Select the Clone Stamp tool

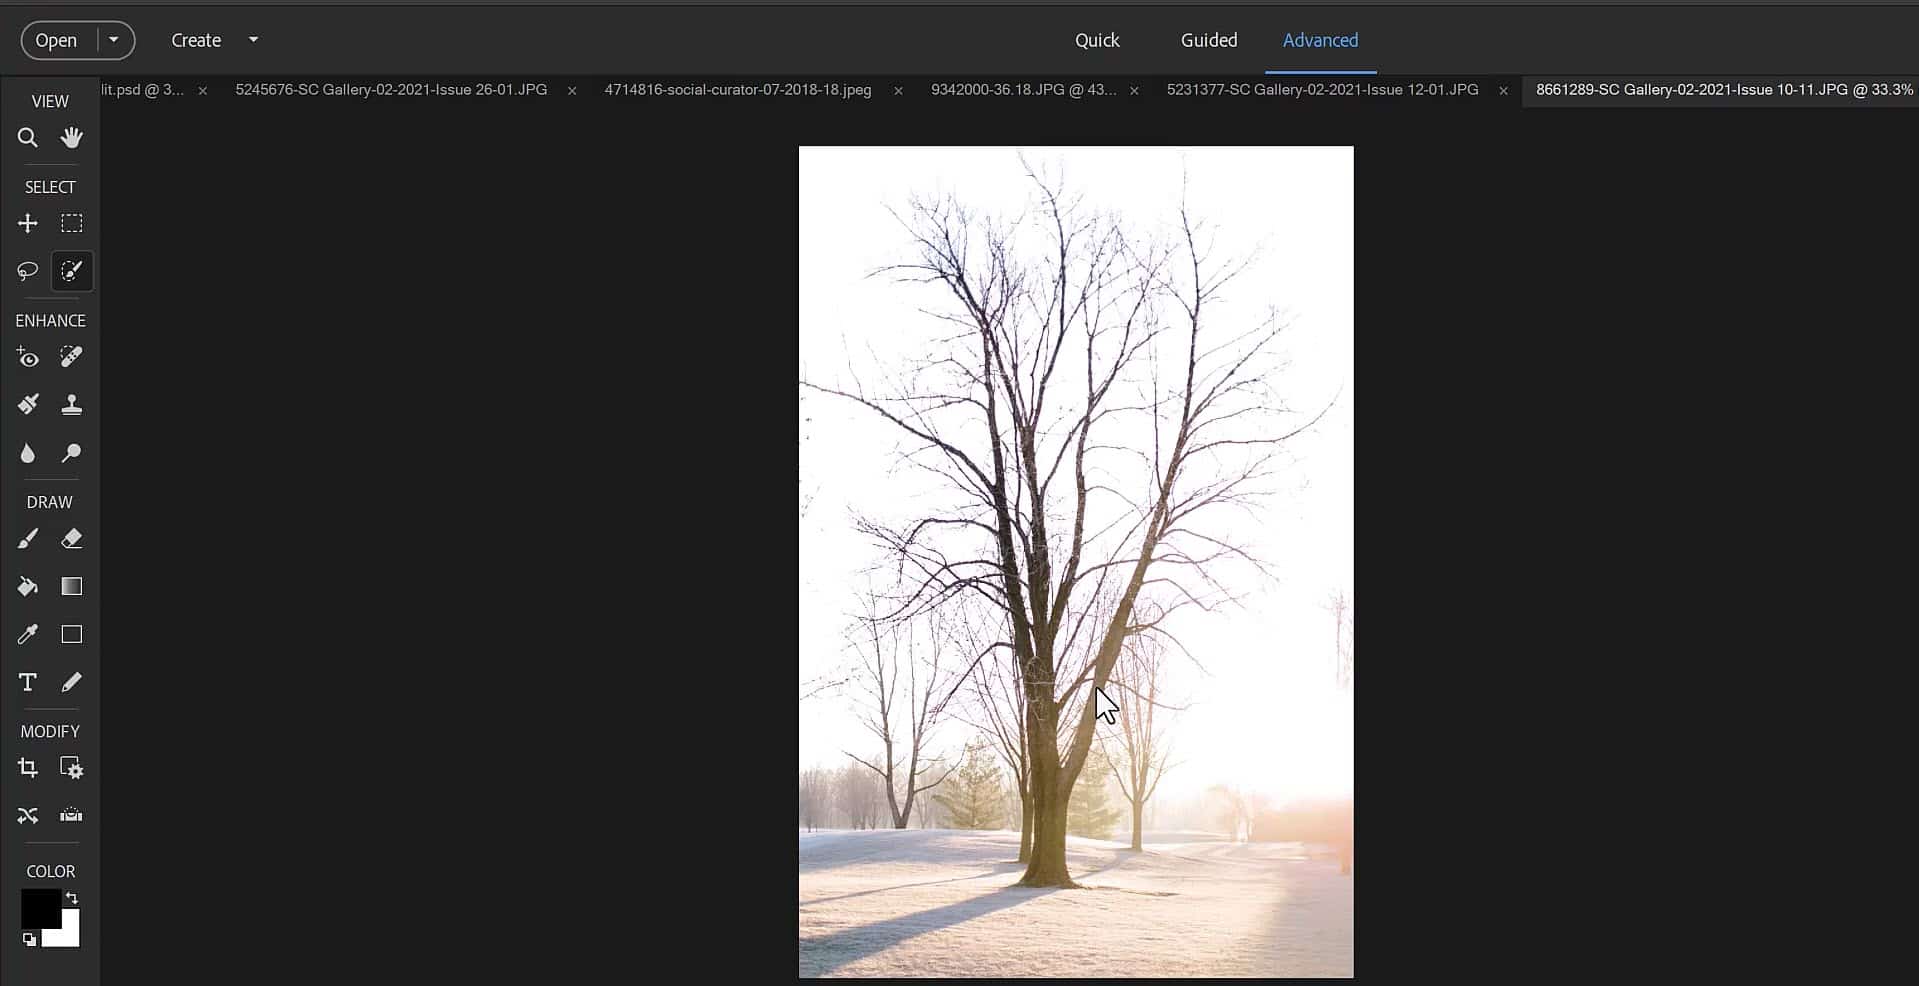pyautogui.click(x=71, y=405)
